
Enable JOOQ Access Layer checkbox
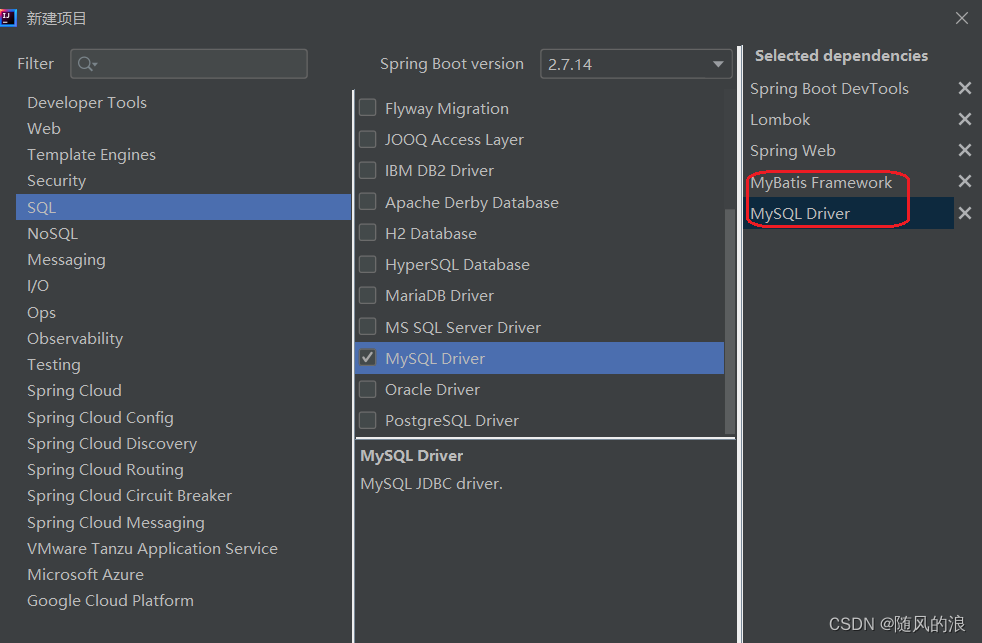click(x=368, y=139)
